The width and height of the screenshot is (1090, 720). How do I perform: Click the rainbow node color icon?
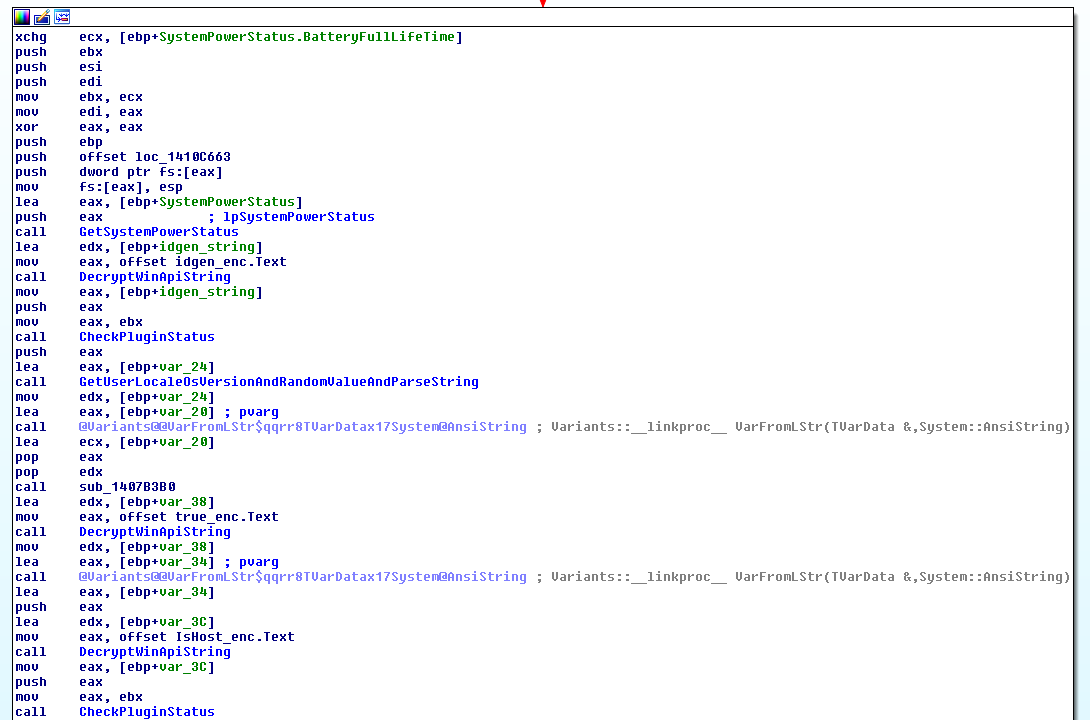click(22, 17)
